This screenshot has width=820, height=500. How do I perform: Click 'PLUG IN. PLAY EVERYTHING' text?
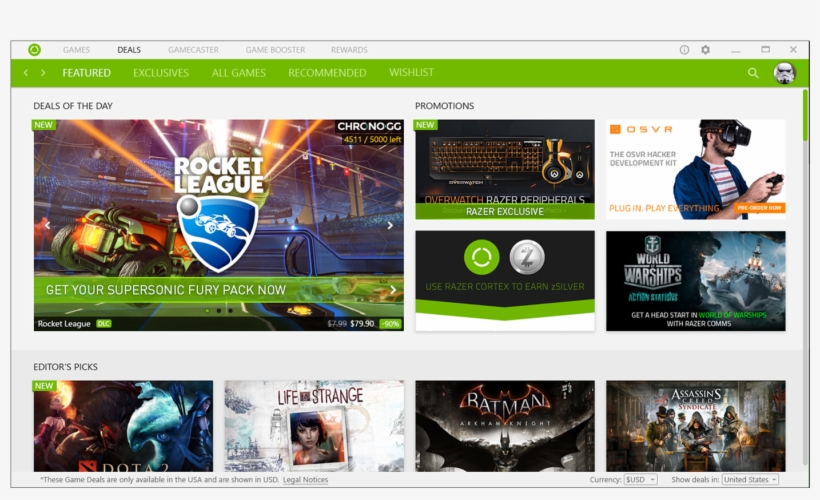click(664, 208)
